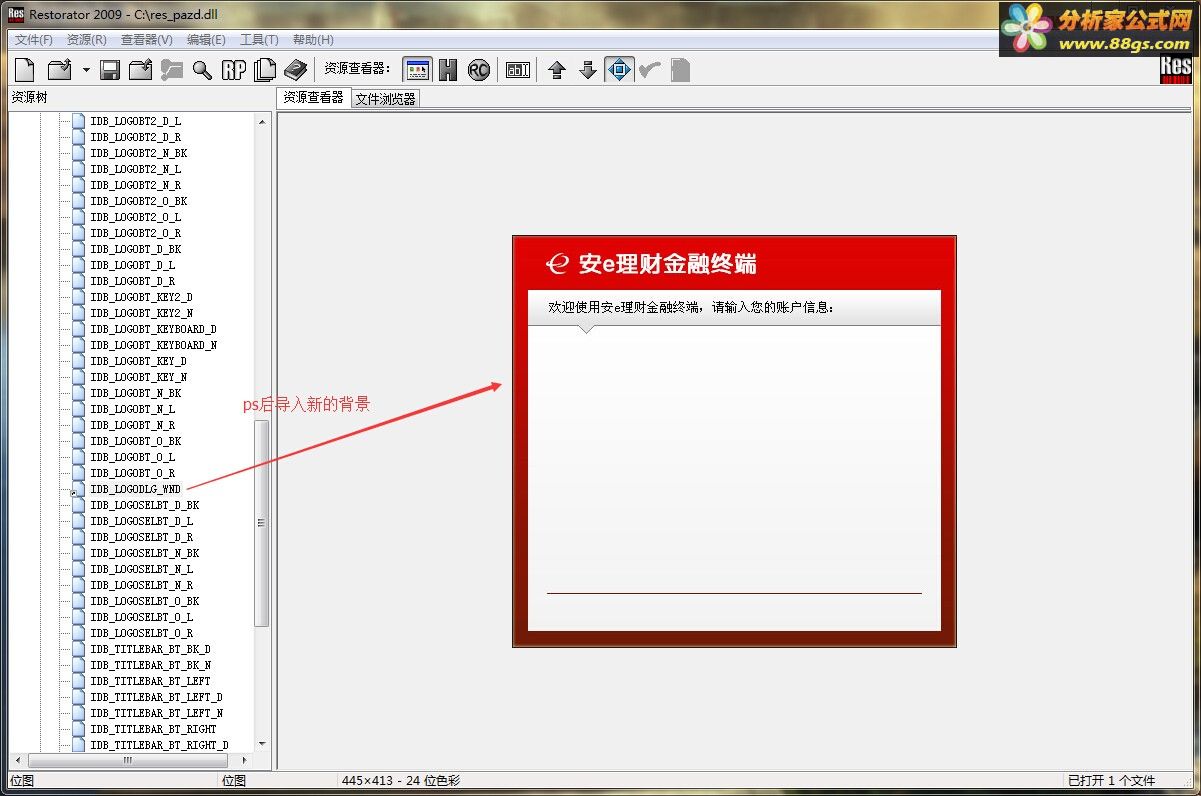
Task: Click file icon next to IDB_TITLEBAR_BT_LEFT_D
Action: 78,697
